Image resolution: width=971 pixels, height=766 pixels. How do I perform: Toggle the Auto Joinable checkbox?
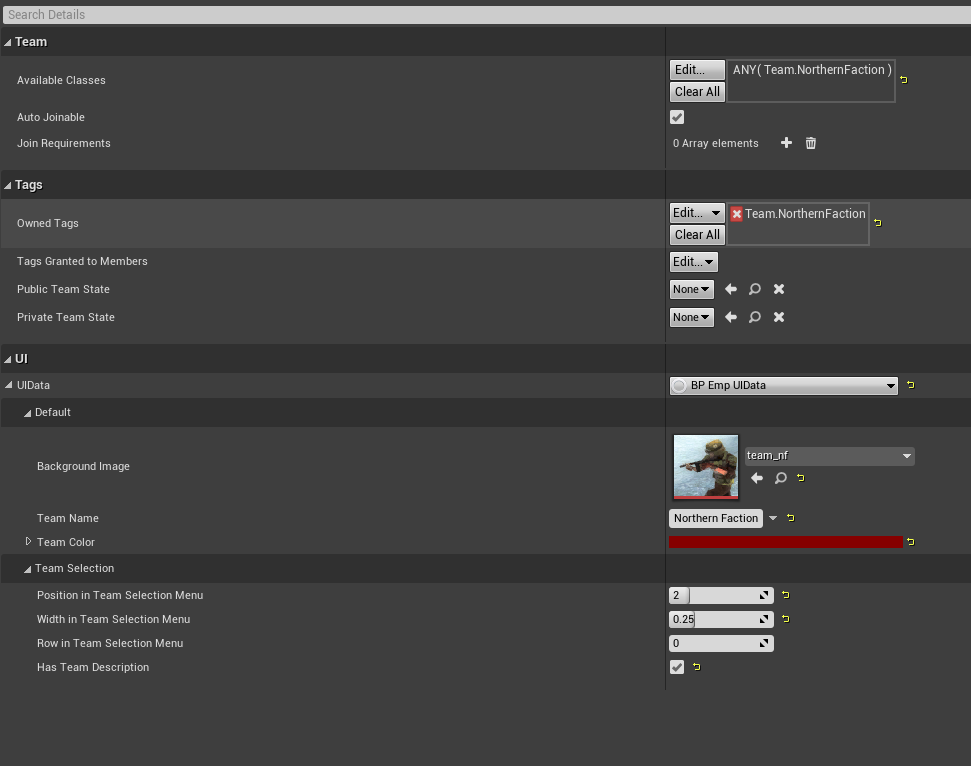pyautogui.click(x=677, y=117)
